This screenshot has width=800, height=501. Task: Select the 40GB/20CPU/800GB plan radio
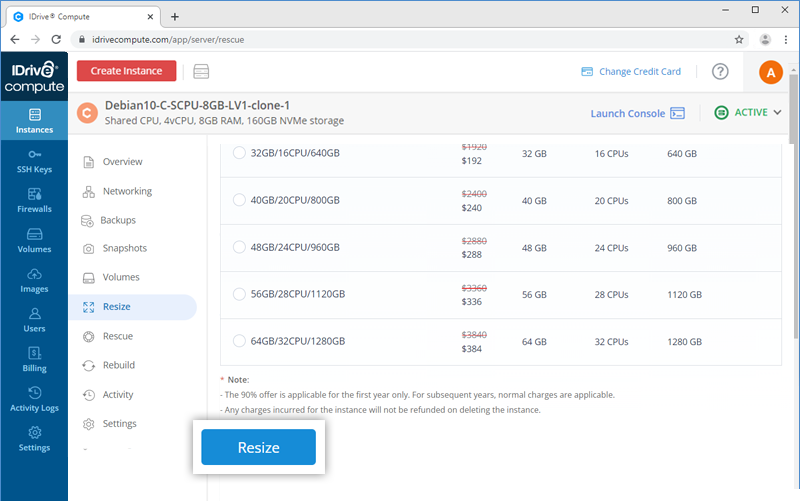pos(239,199)
